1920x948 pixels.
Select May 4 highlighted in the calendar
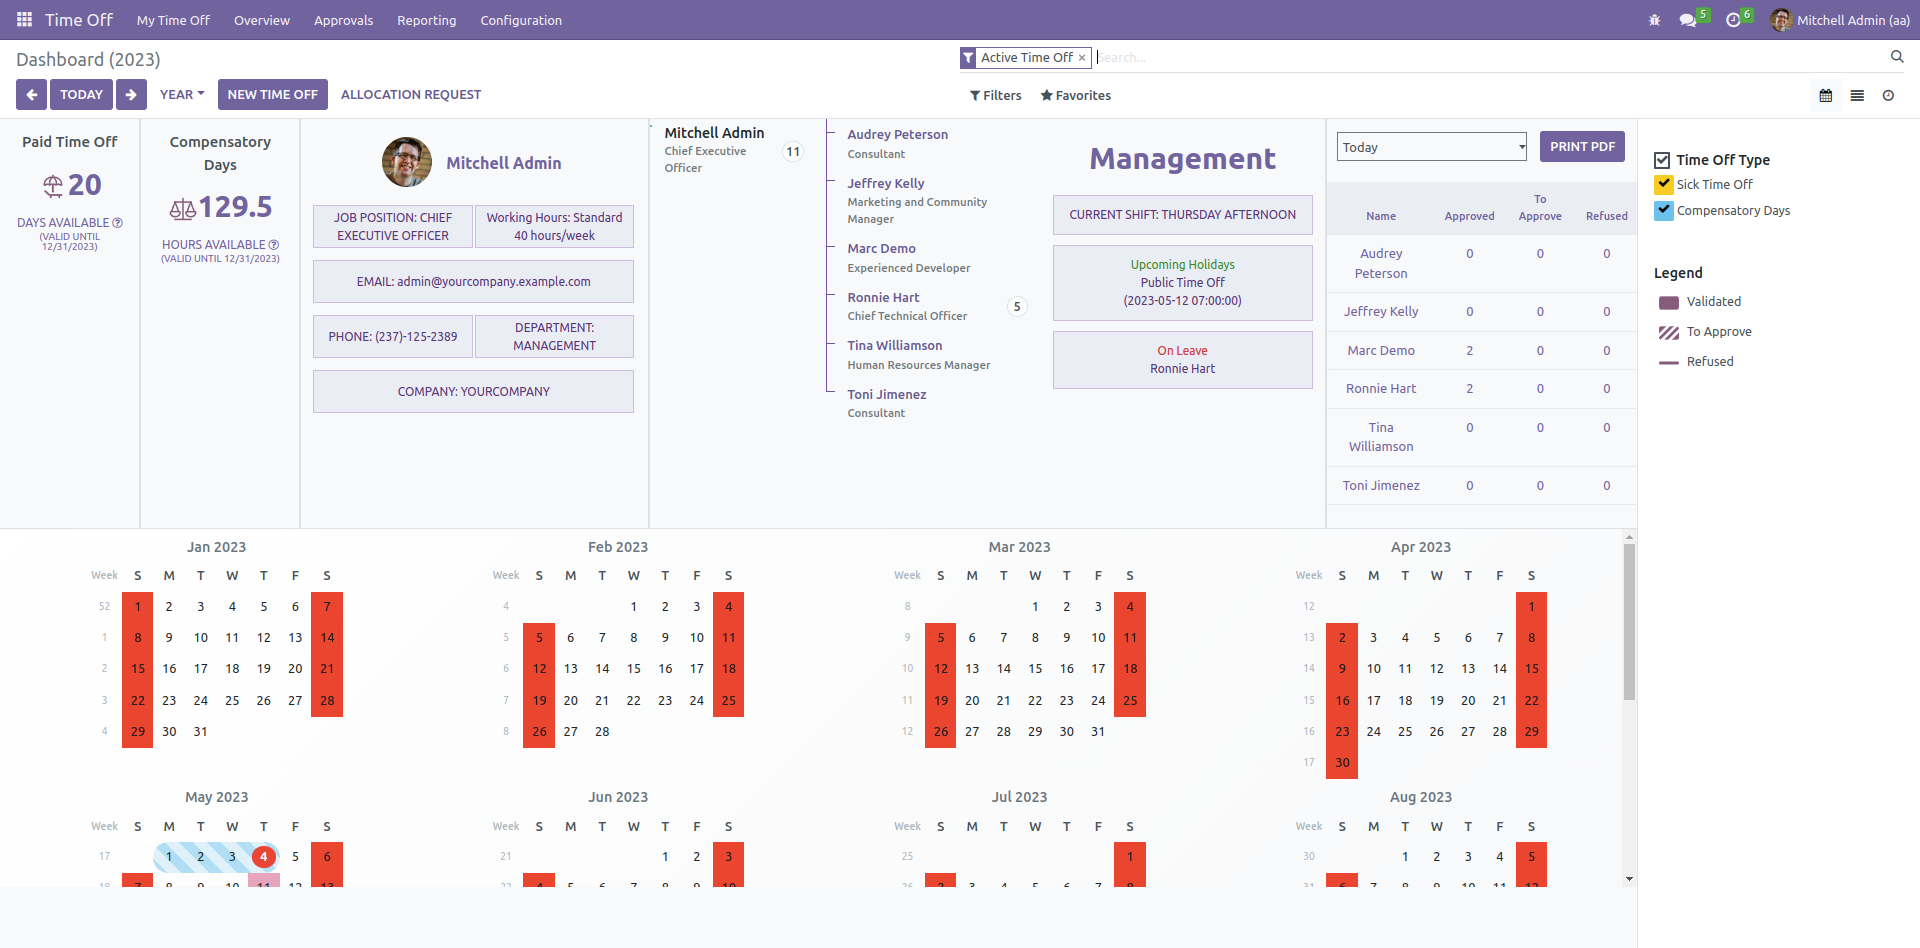point(264,857)
